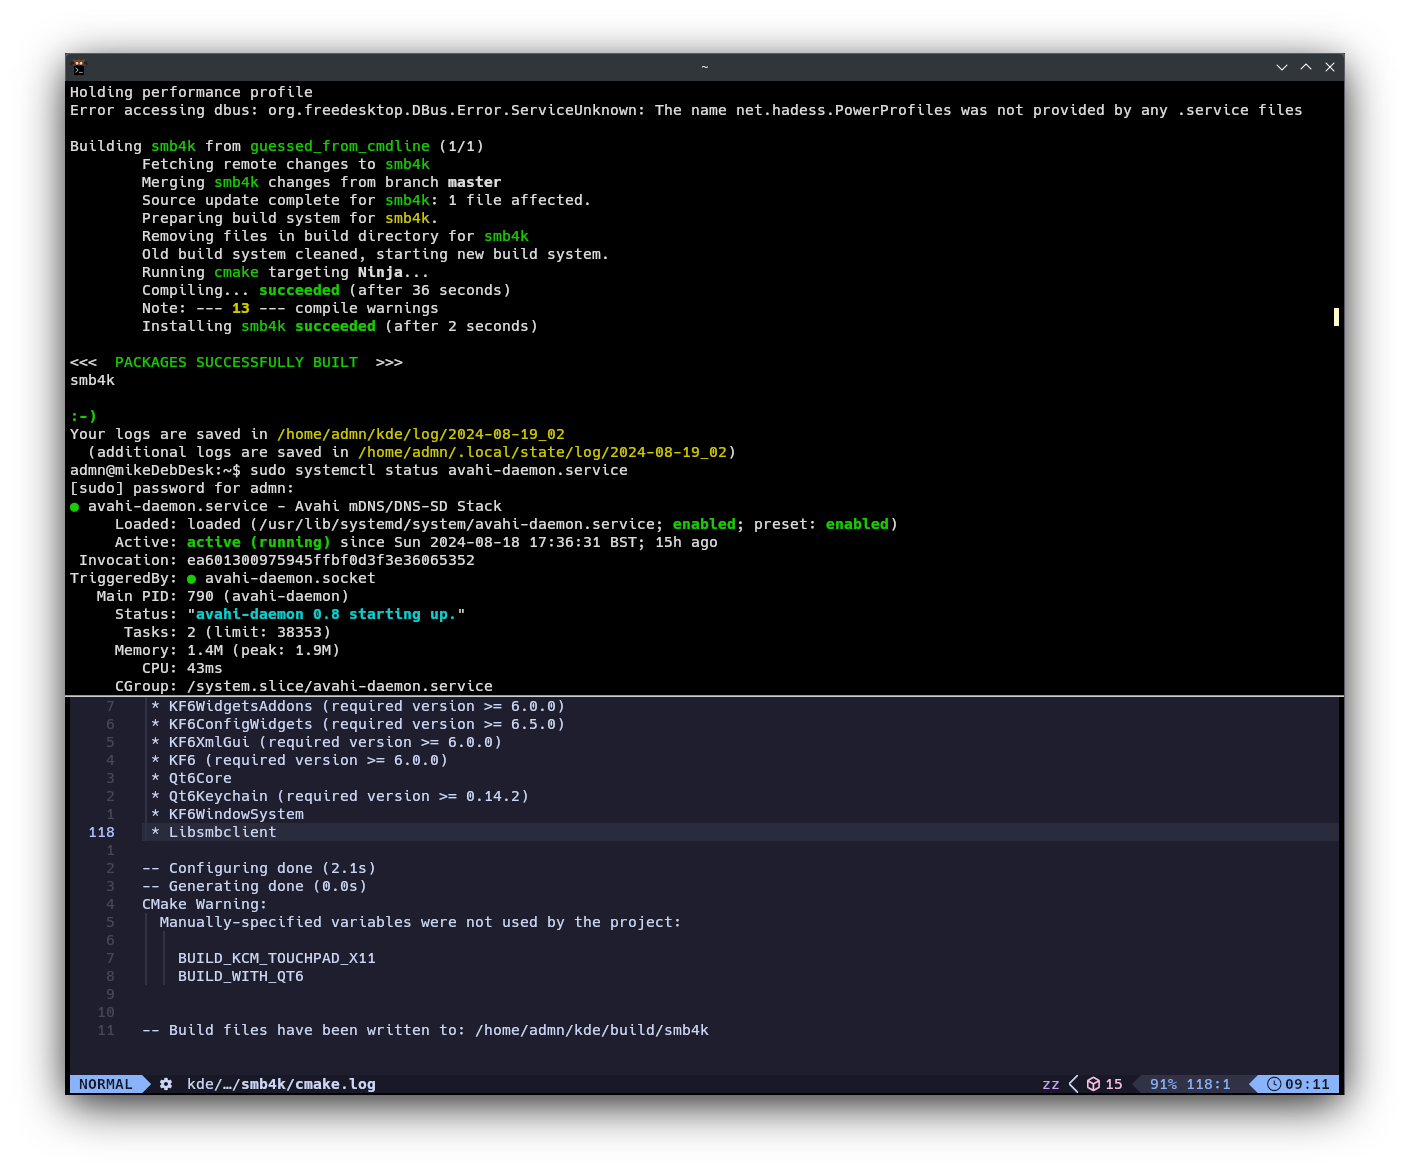Click the 'KF6XmlGui' requirement line

click(x=326, y=742)
